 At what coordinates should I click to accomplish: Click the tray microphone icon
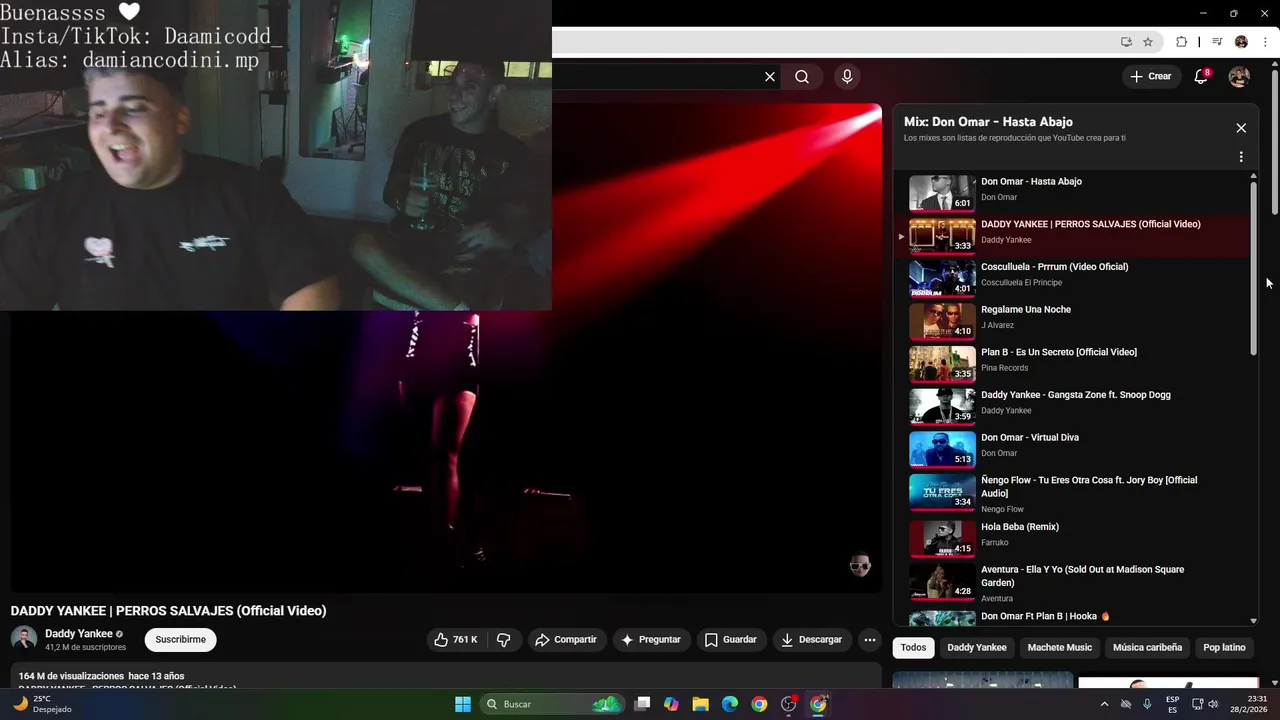tap(1147, 704)
